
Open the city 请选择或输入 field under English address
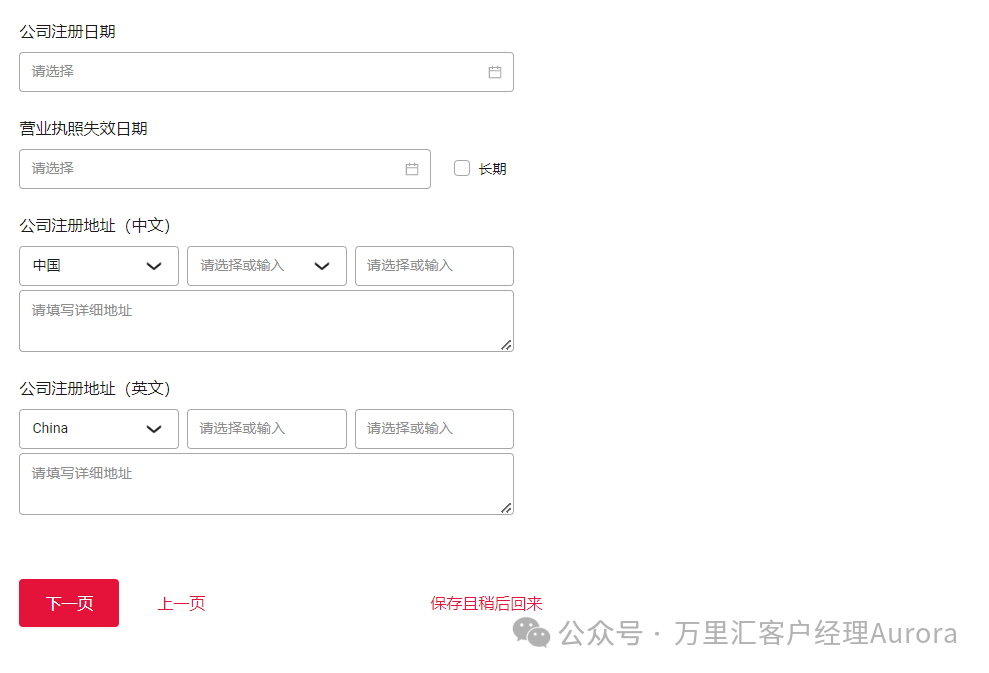pyautogui.click(x=433, y=428)
